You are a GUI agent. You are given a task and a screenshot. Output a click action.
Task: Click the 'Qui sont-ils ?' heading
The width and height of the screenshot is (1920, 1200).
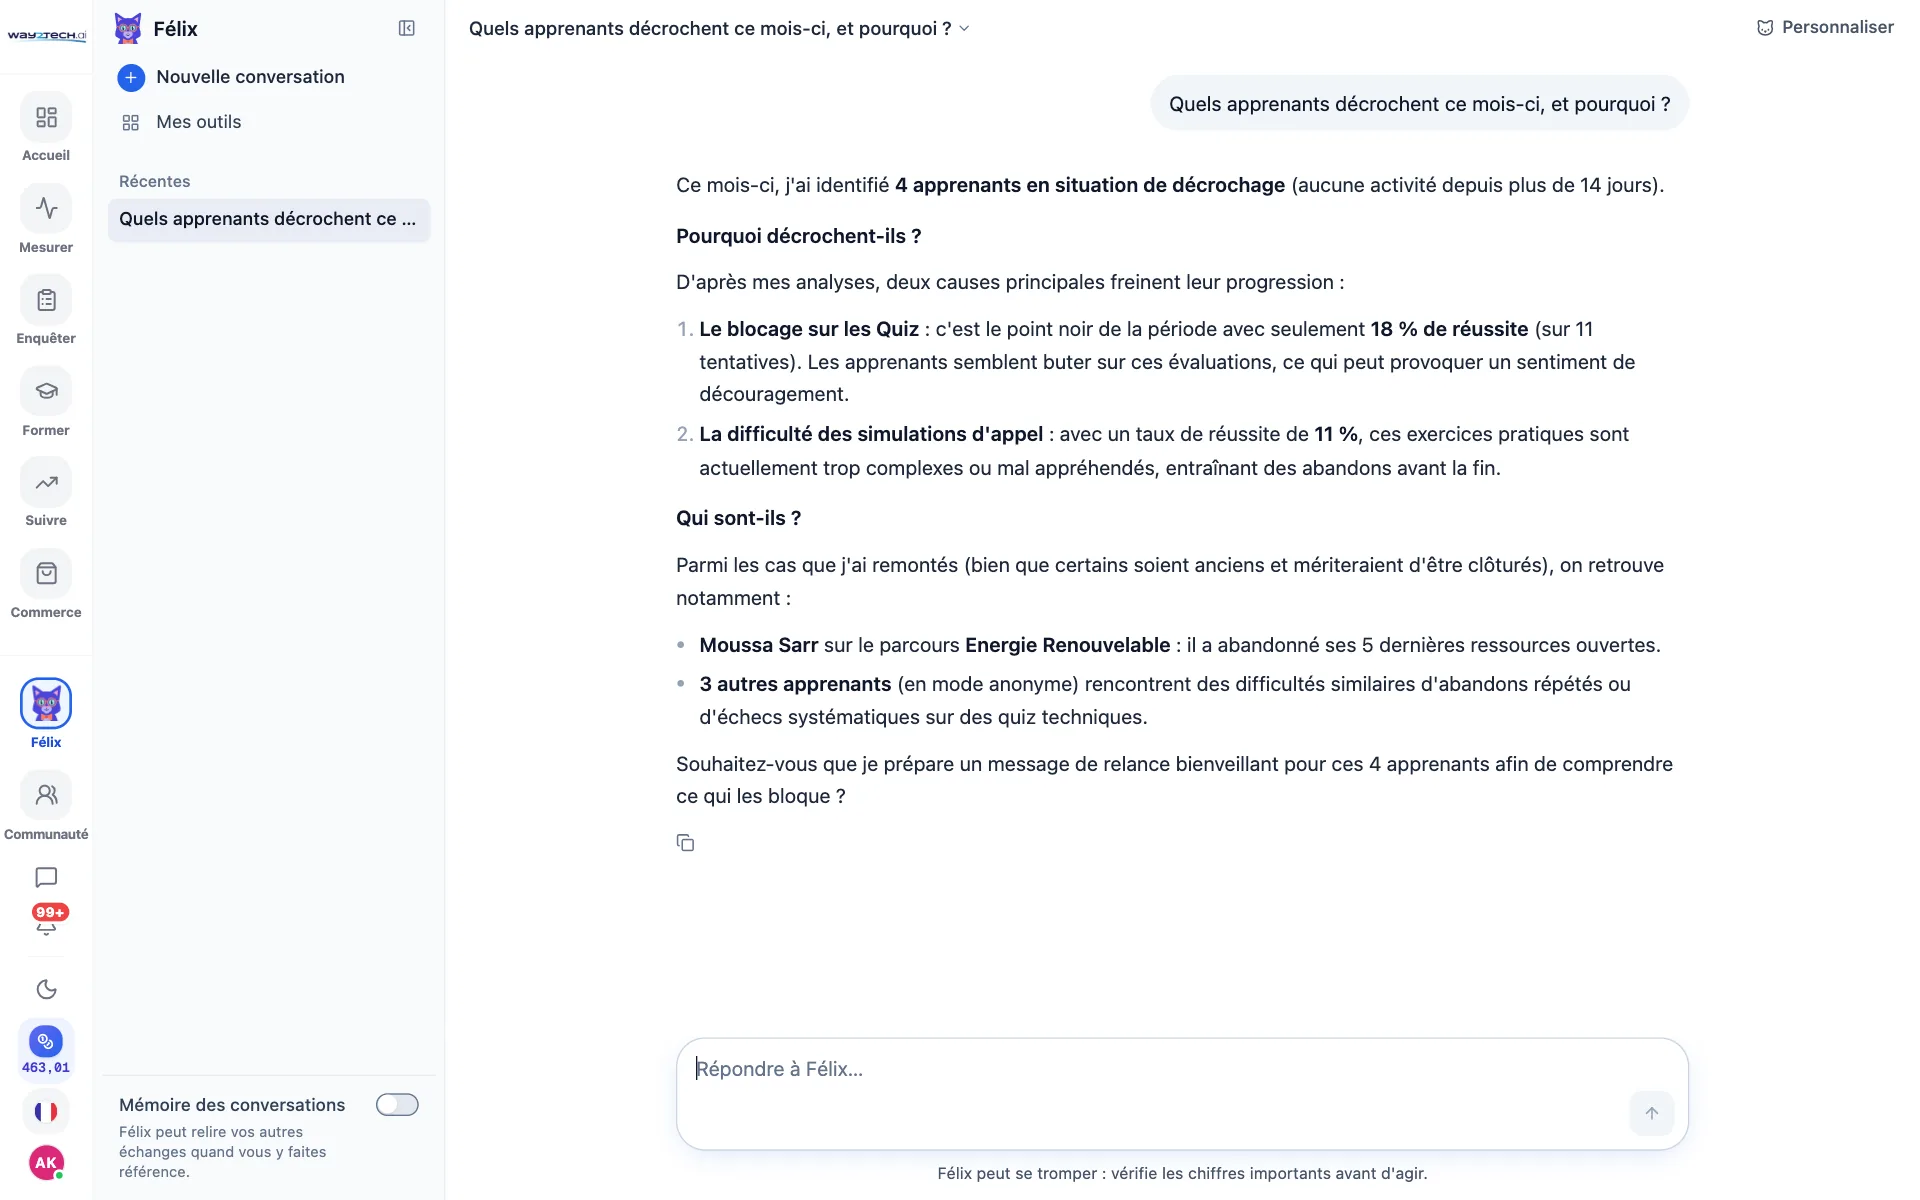[x=738, y=518]
